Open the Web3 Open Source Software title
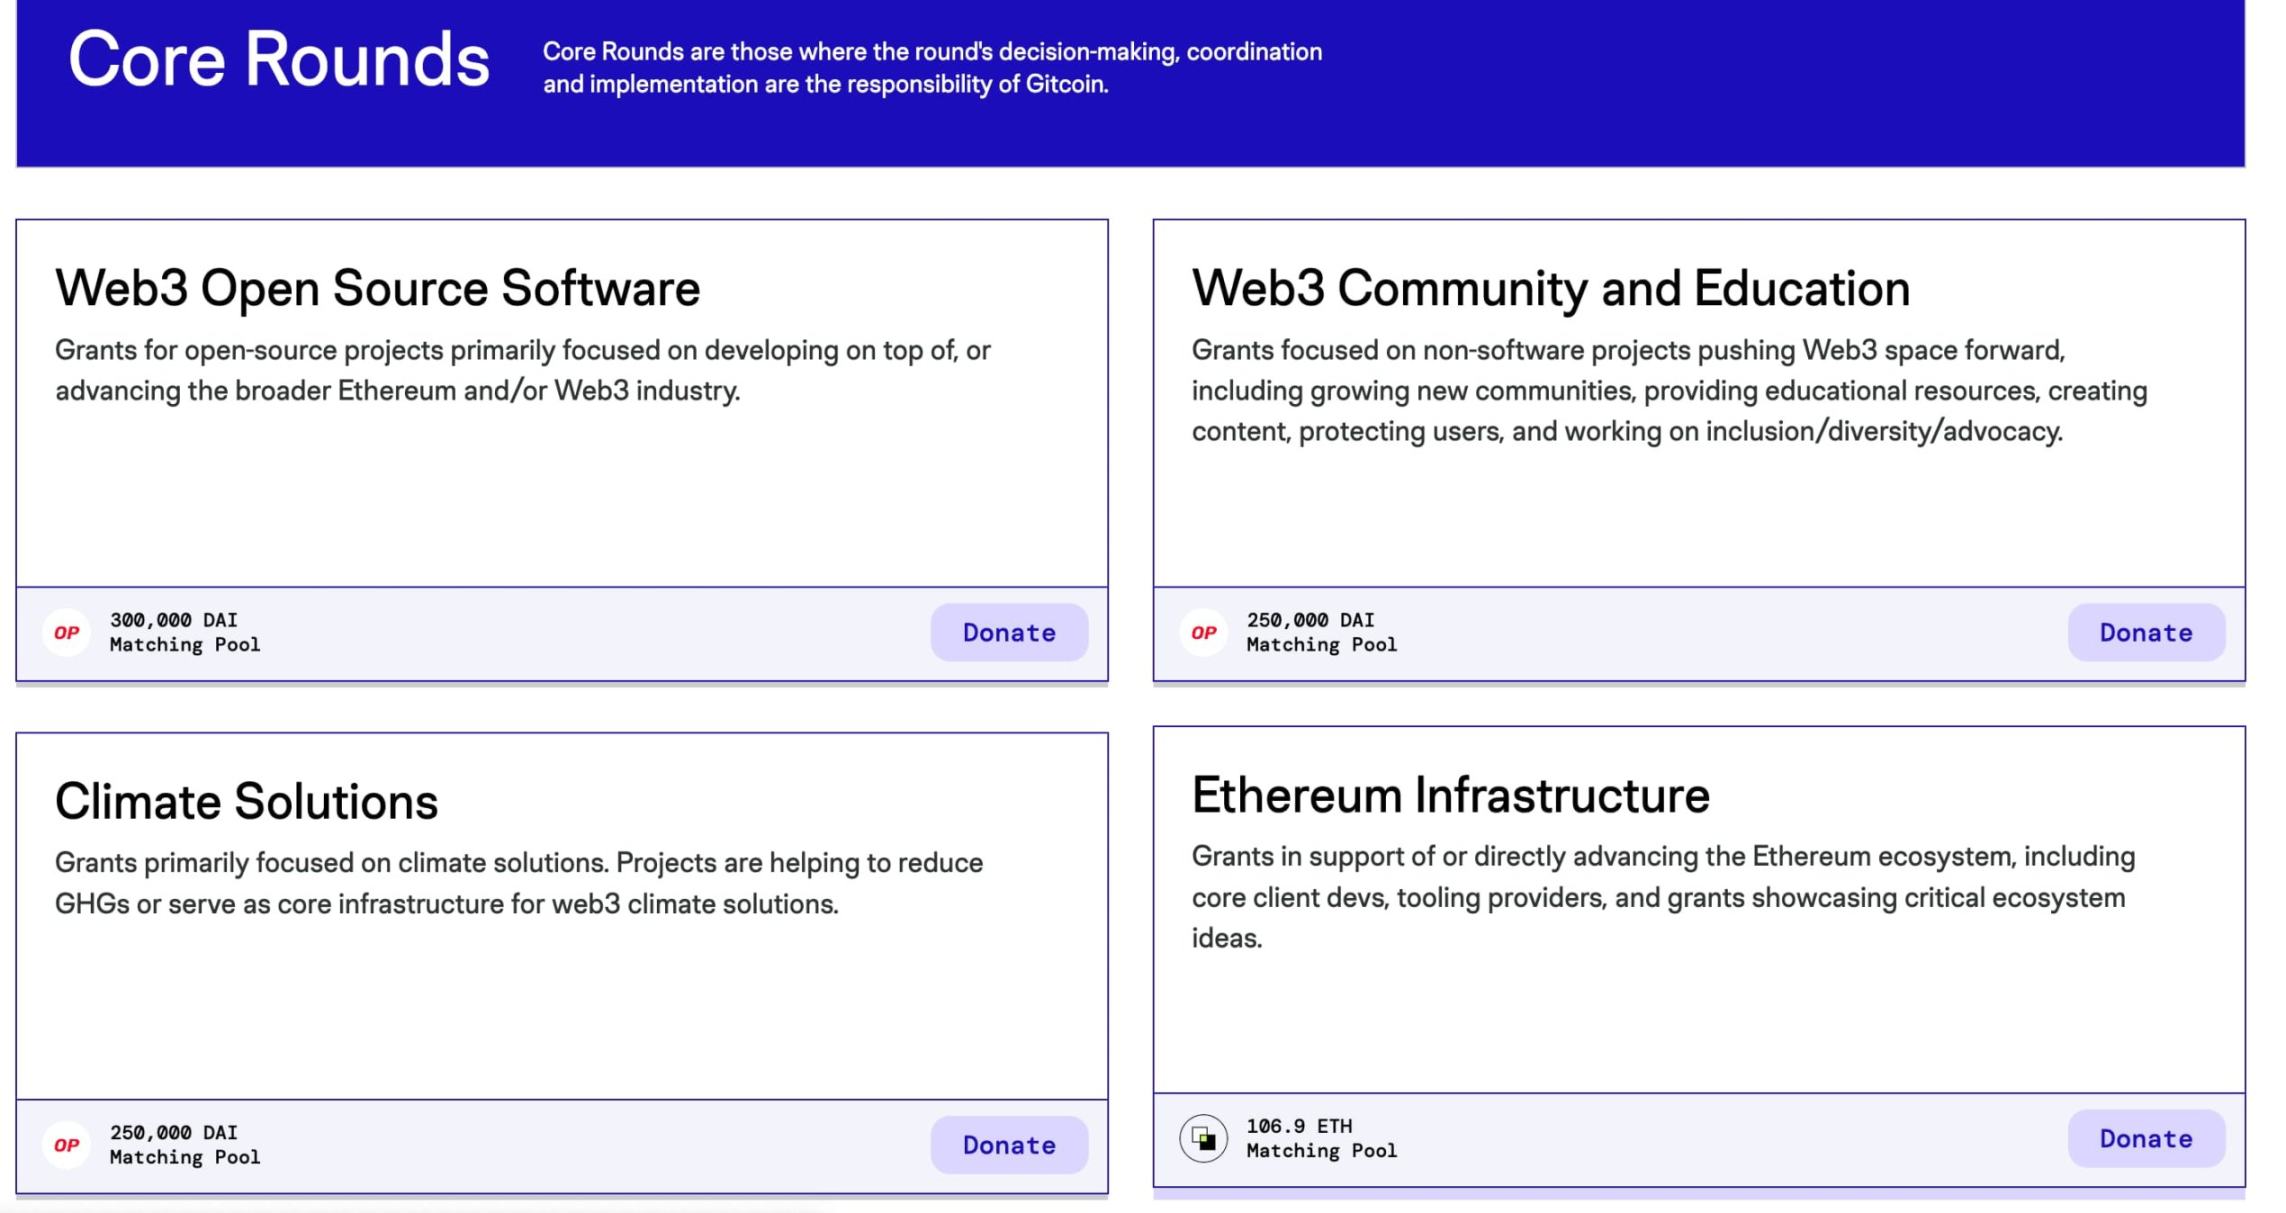The width and height of the screenshot is (2286, 1213). [x=377, y=288]
